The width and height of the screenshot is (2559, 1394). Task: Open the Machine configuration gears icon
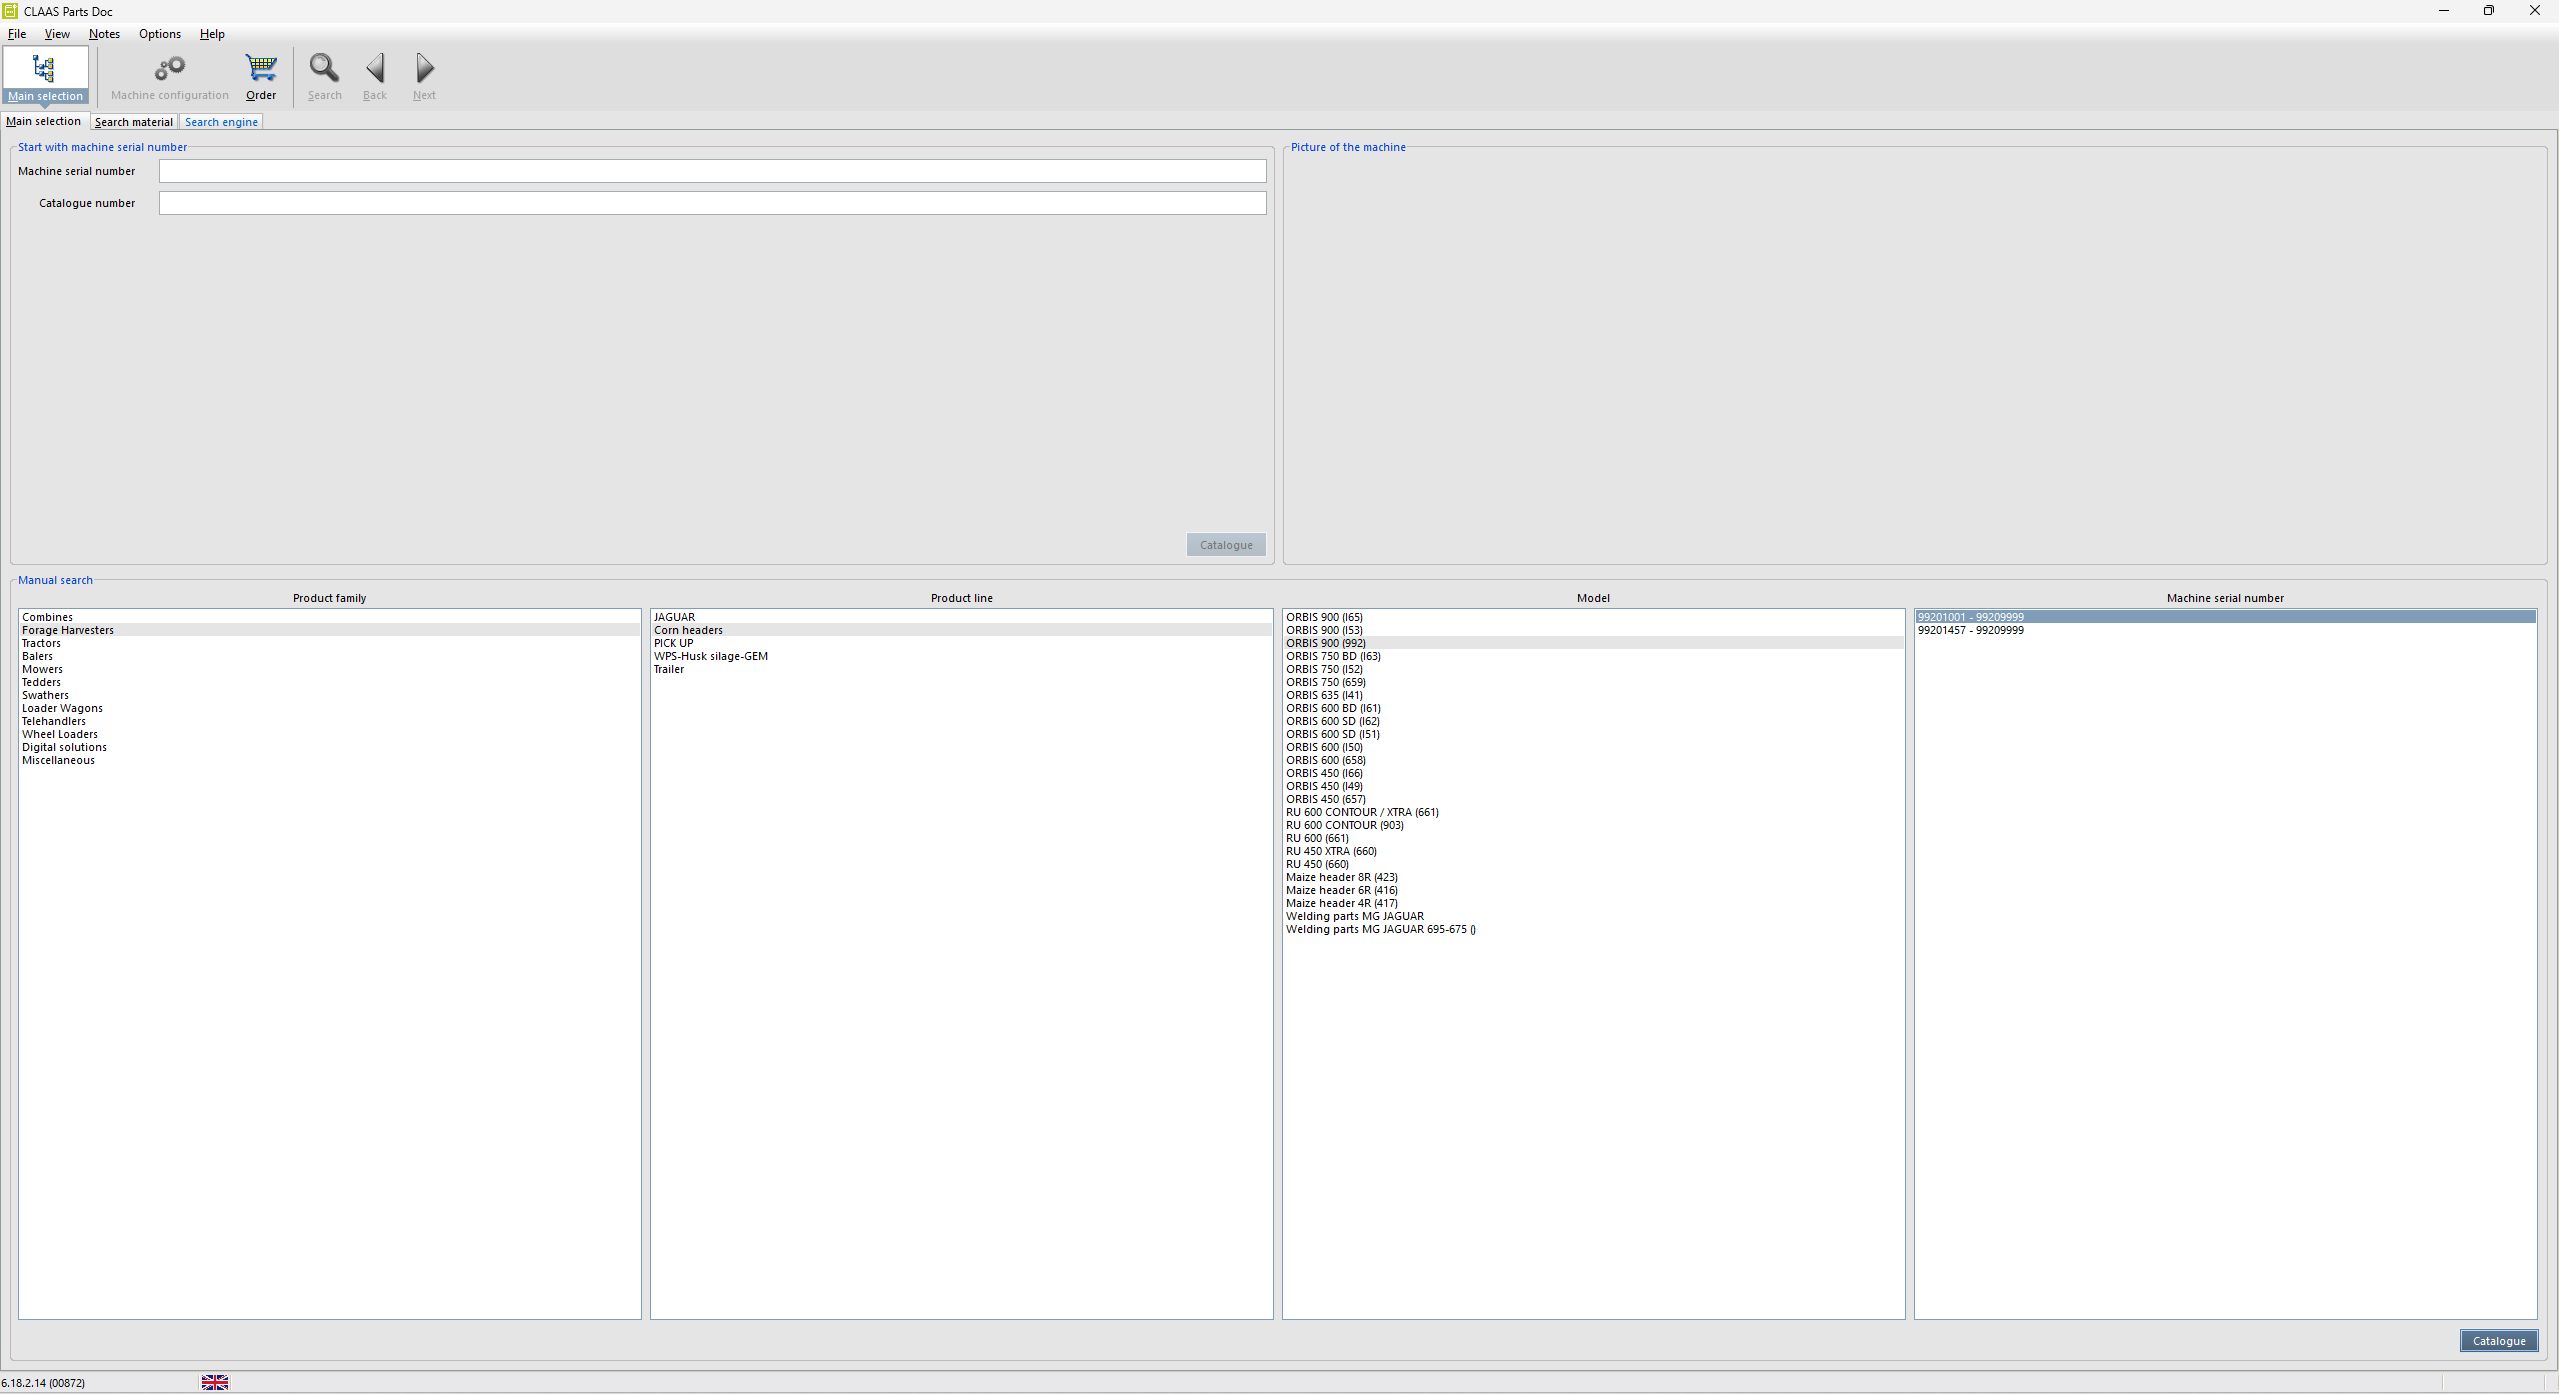point(169,69)
